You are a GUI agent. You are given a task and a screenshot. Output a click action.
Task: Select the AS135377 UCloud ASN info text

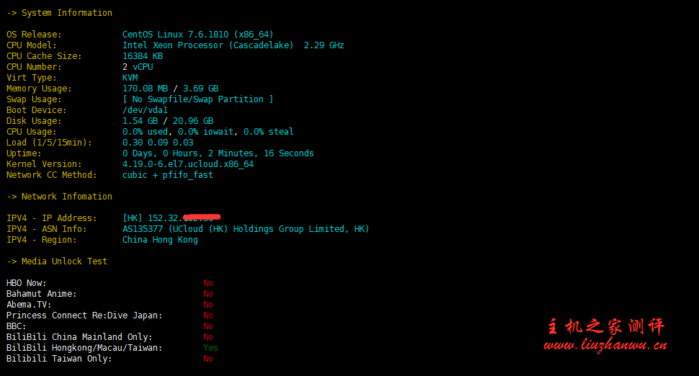246,229
